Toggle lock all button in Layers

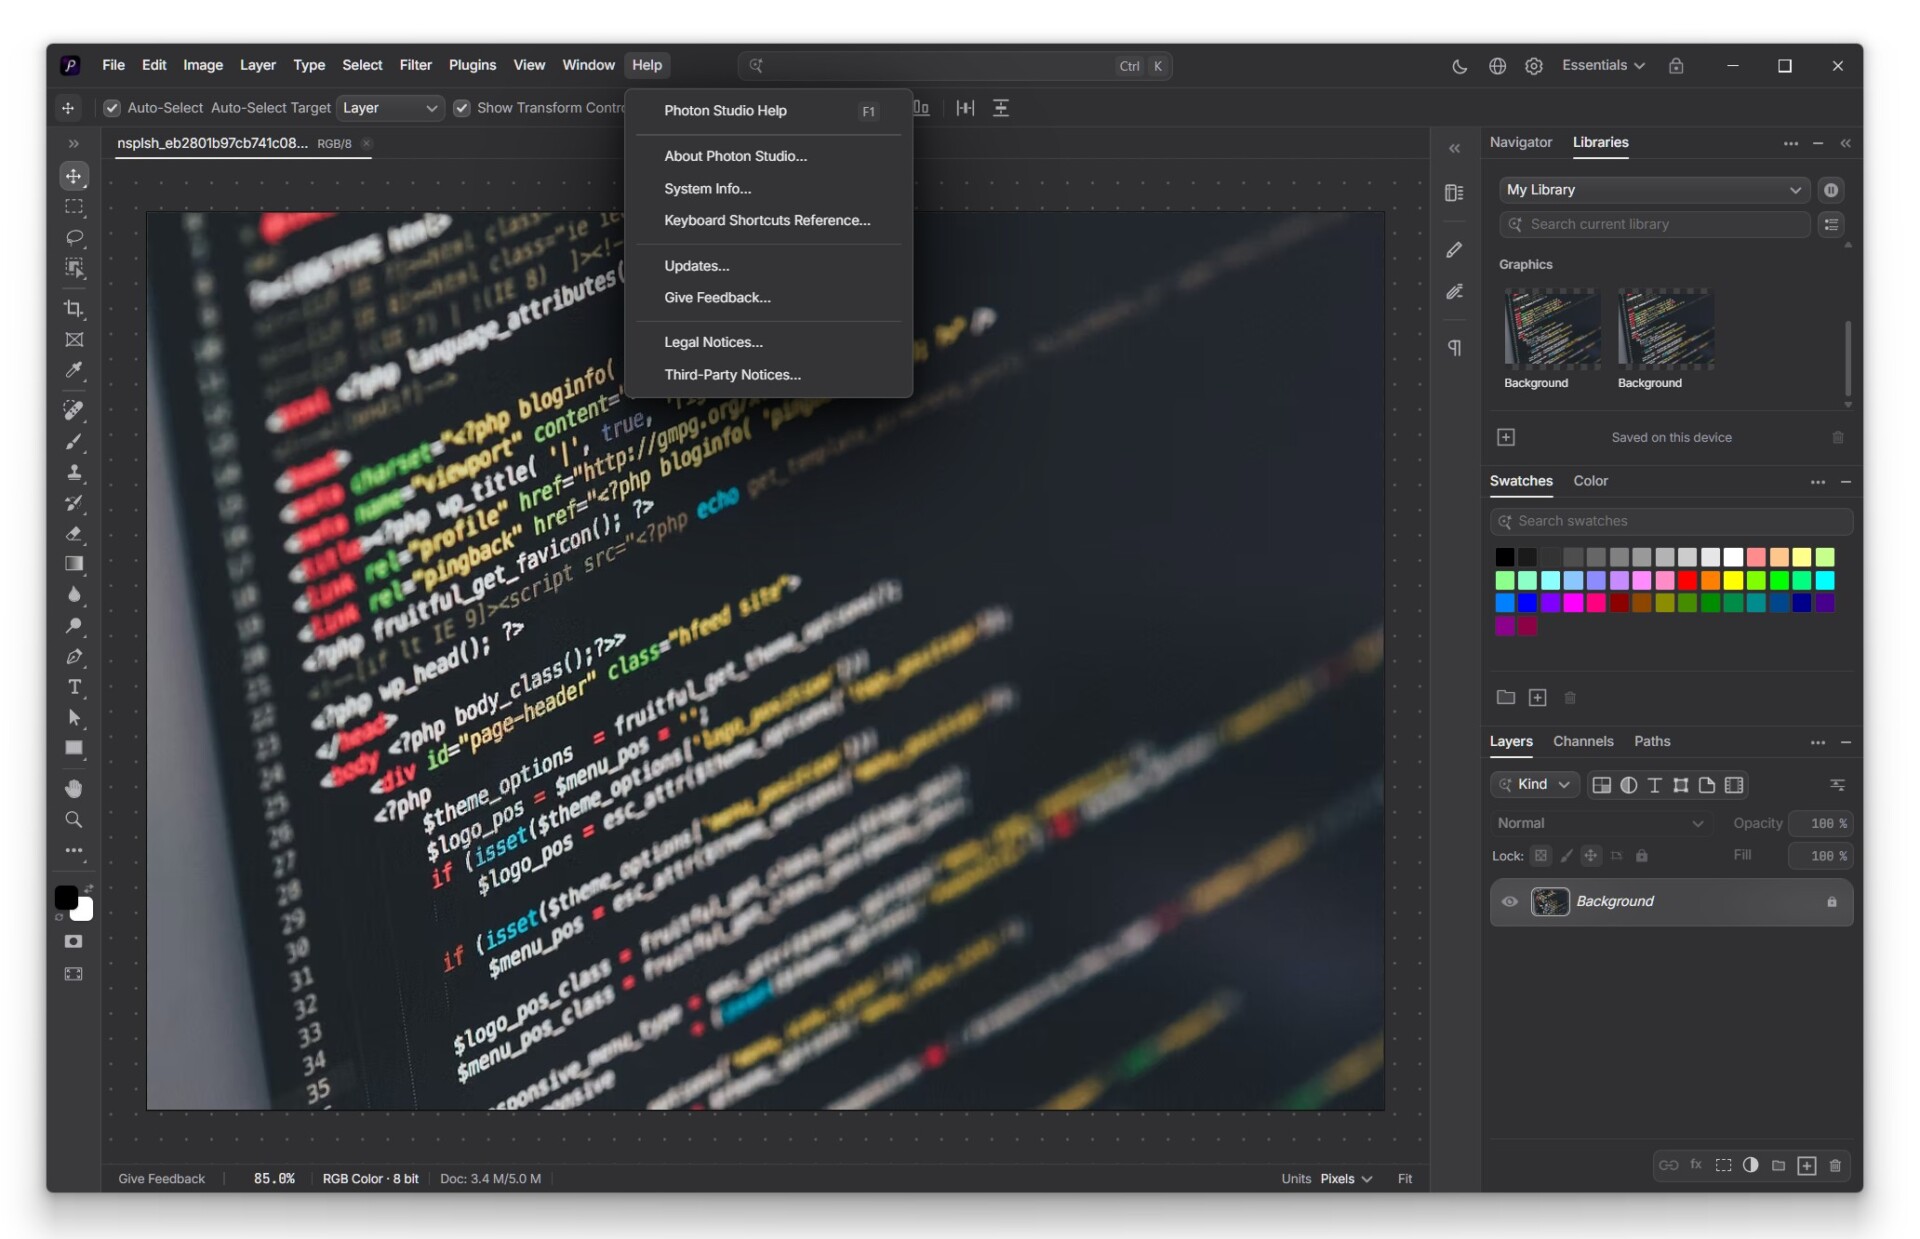(1642, 856)
